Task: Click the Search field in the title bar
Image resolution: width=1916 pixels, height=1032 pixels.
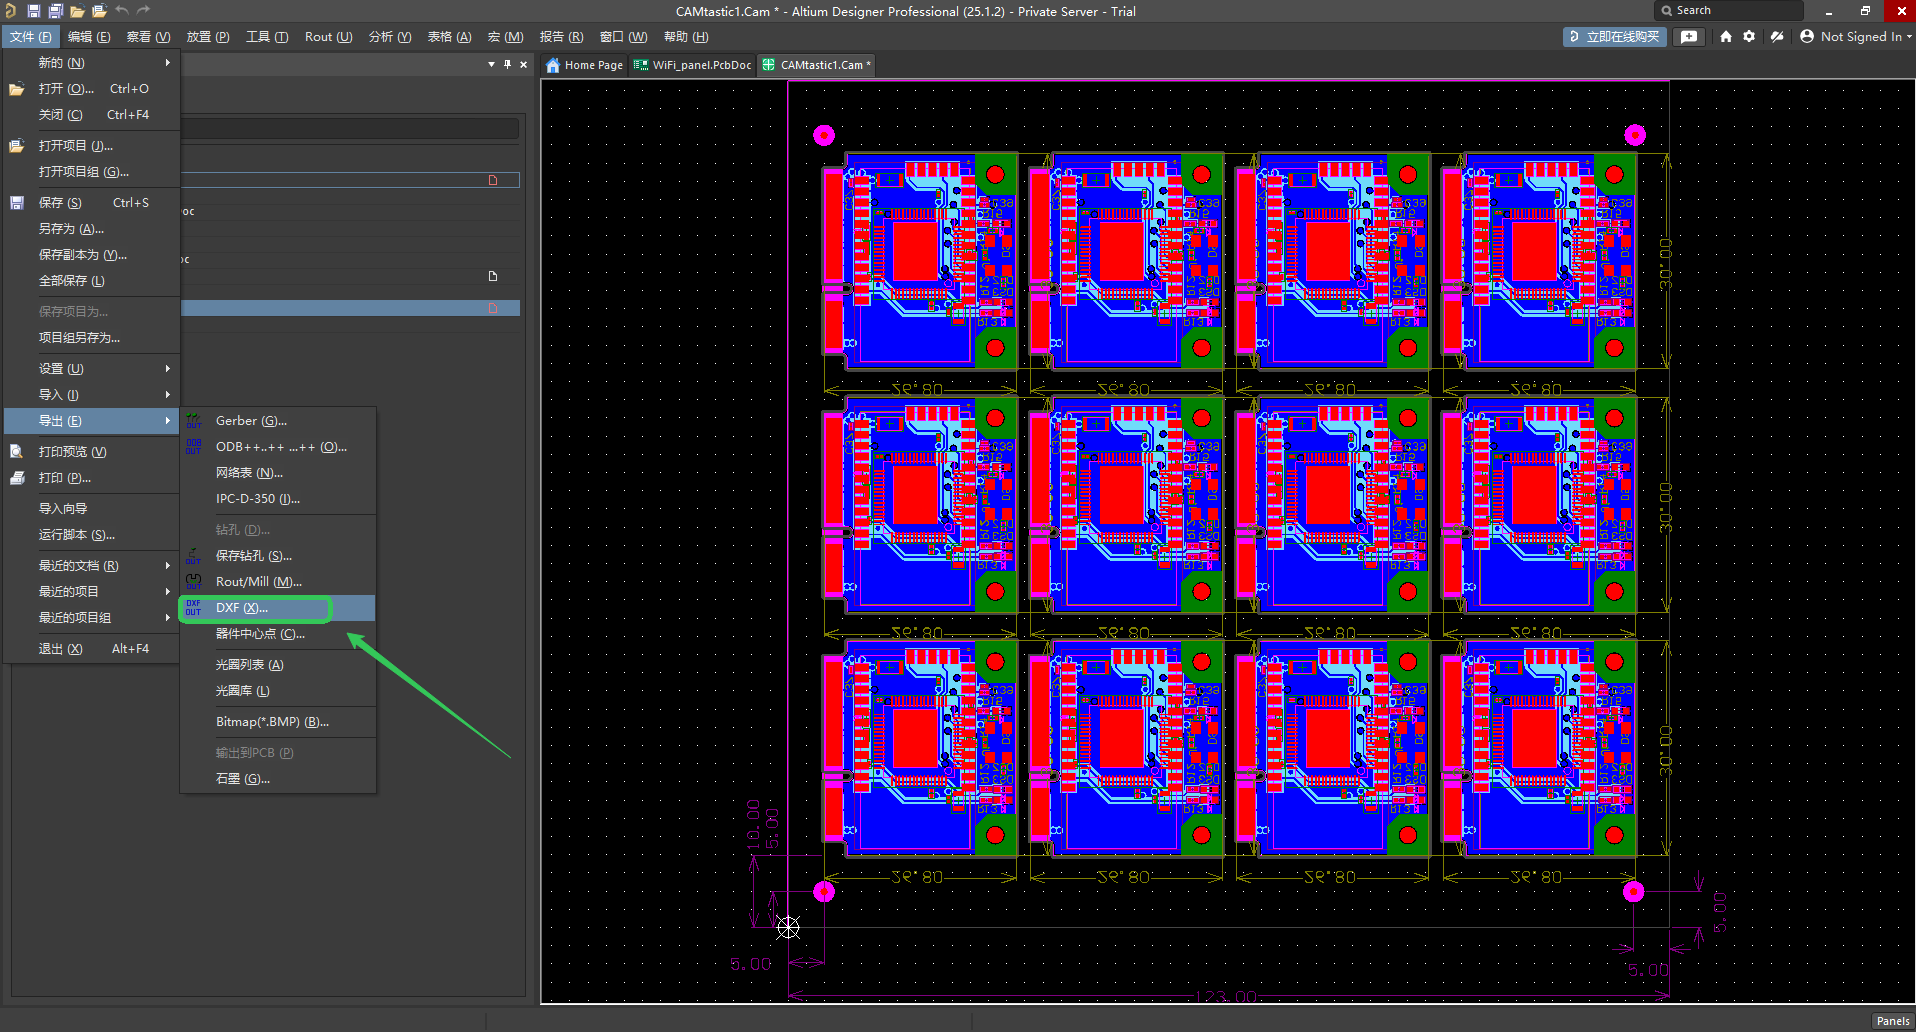Action: pyautogui.click(x=1729, y=11)
